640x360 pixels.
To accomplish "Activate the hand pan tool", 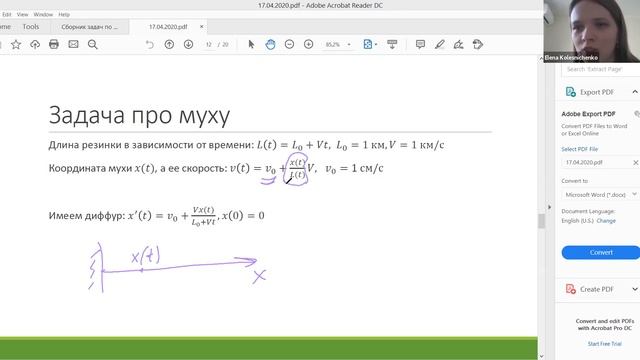I will coord(270,44).
